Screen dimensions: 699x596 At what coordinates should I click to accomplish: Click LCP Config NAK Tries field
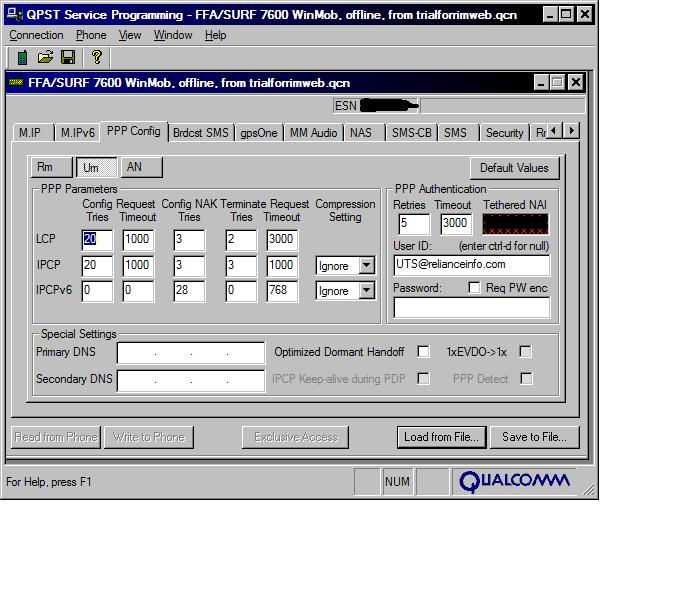(189, 240)
